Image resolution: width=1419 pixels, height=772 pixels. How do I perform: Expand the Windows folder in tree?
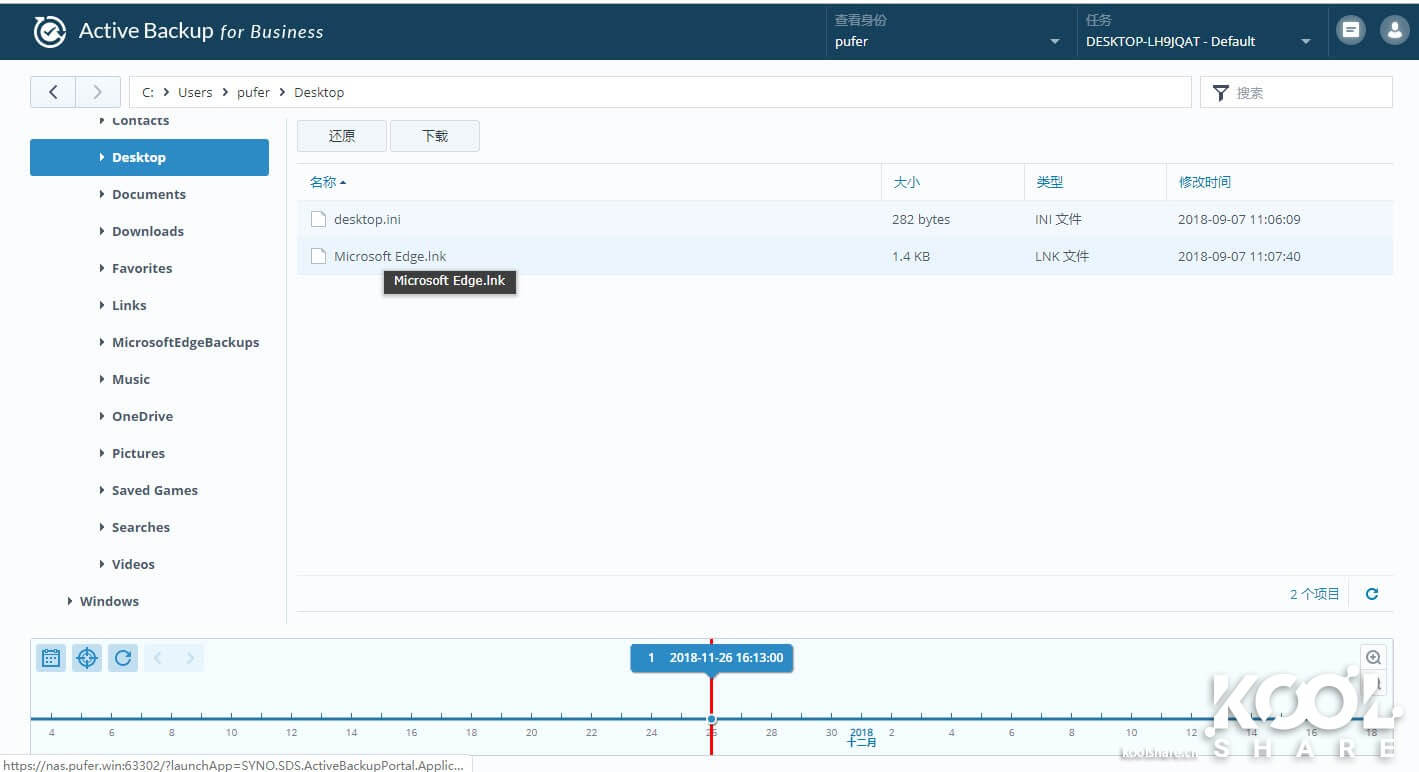(70, 601)
